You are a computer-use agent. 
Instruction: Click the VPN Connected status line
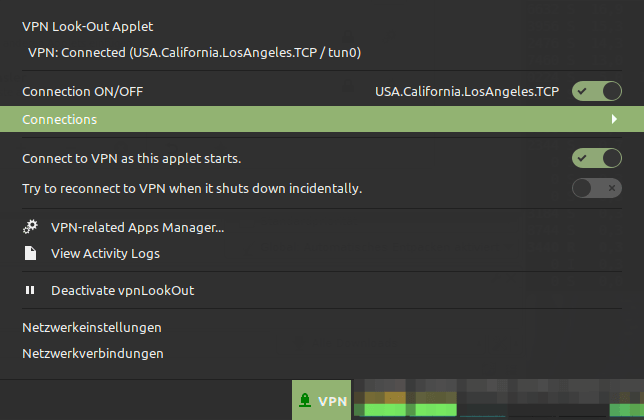pyautogui.click(x=194, y=53)
